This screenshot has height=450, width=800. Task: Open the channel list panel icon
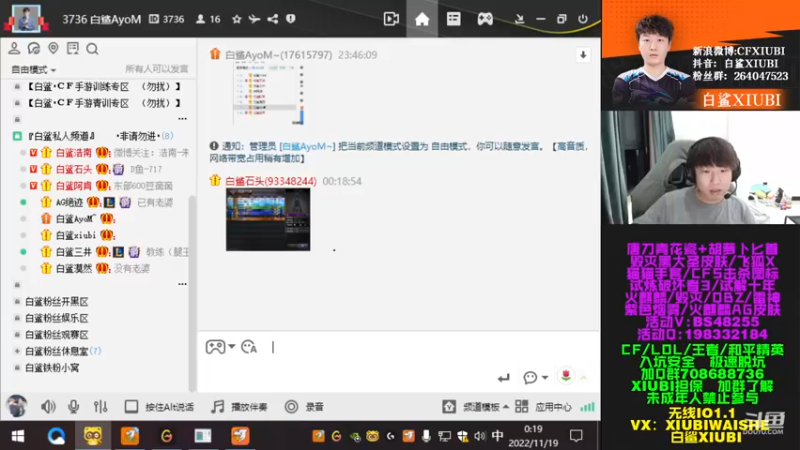point(453,19)
